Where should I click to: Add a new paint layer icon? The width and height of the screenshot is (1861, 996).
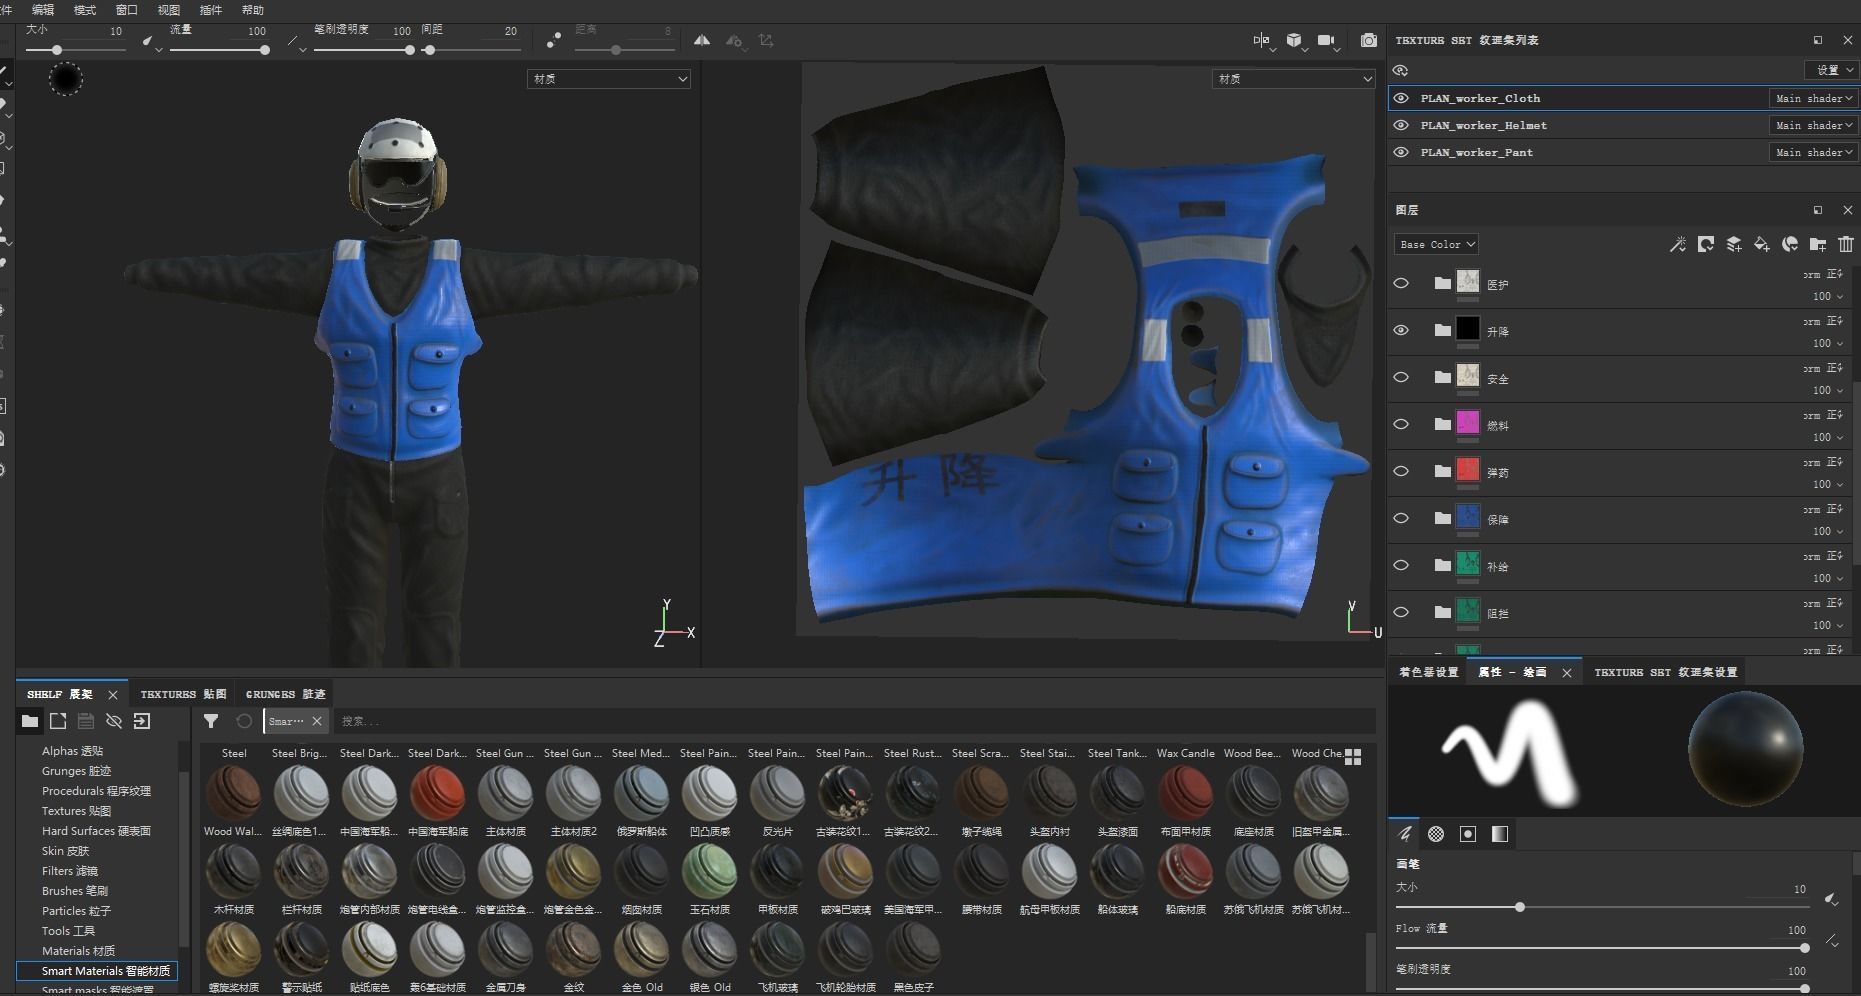pos(1734,244)
